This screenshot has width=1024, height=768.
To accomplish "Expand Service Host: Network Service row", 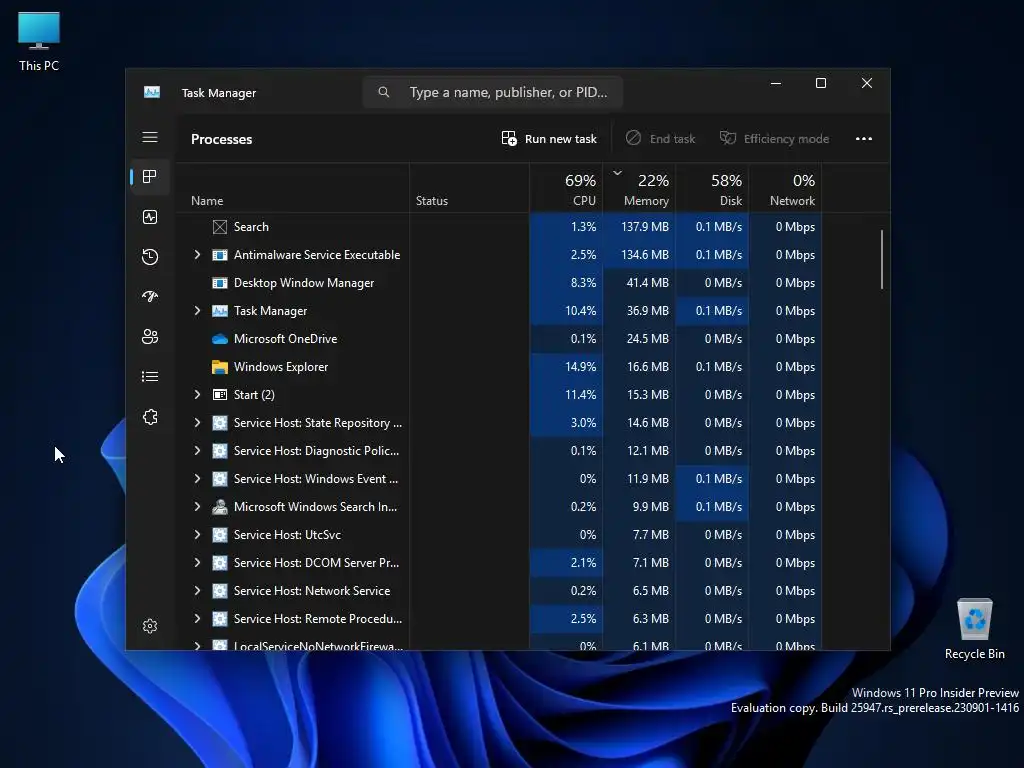I will pos(197,590).
